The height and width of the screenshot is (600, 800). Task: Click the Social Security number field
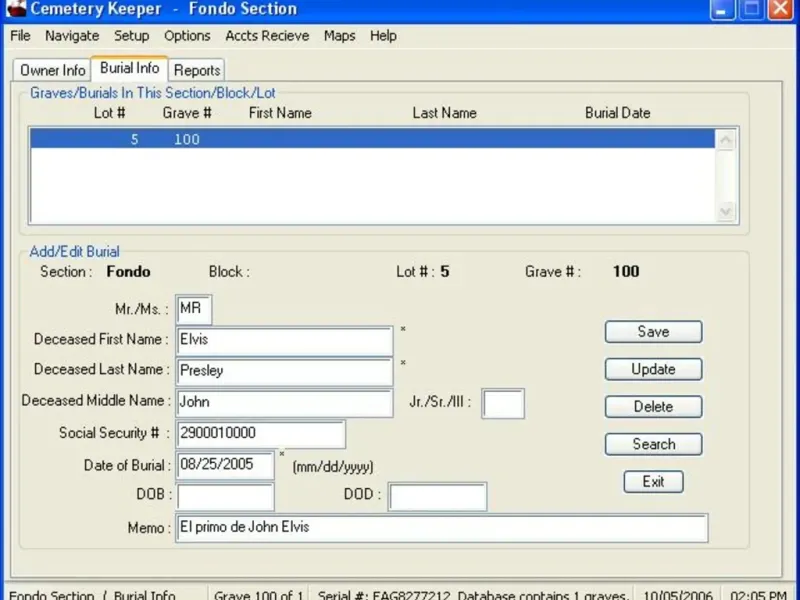tap(261, 434)
